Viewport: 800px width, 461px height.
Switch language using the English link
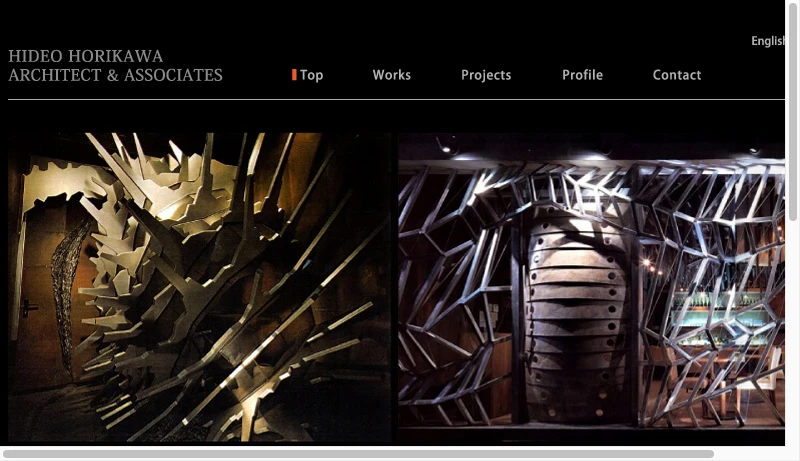coord(768,41)
